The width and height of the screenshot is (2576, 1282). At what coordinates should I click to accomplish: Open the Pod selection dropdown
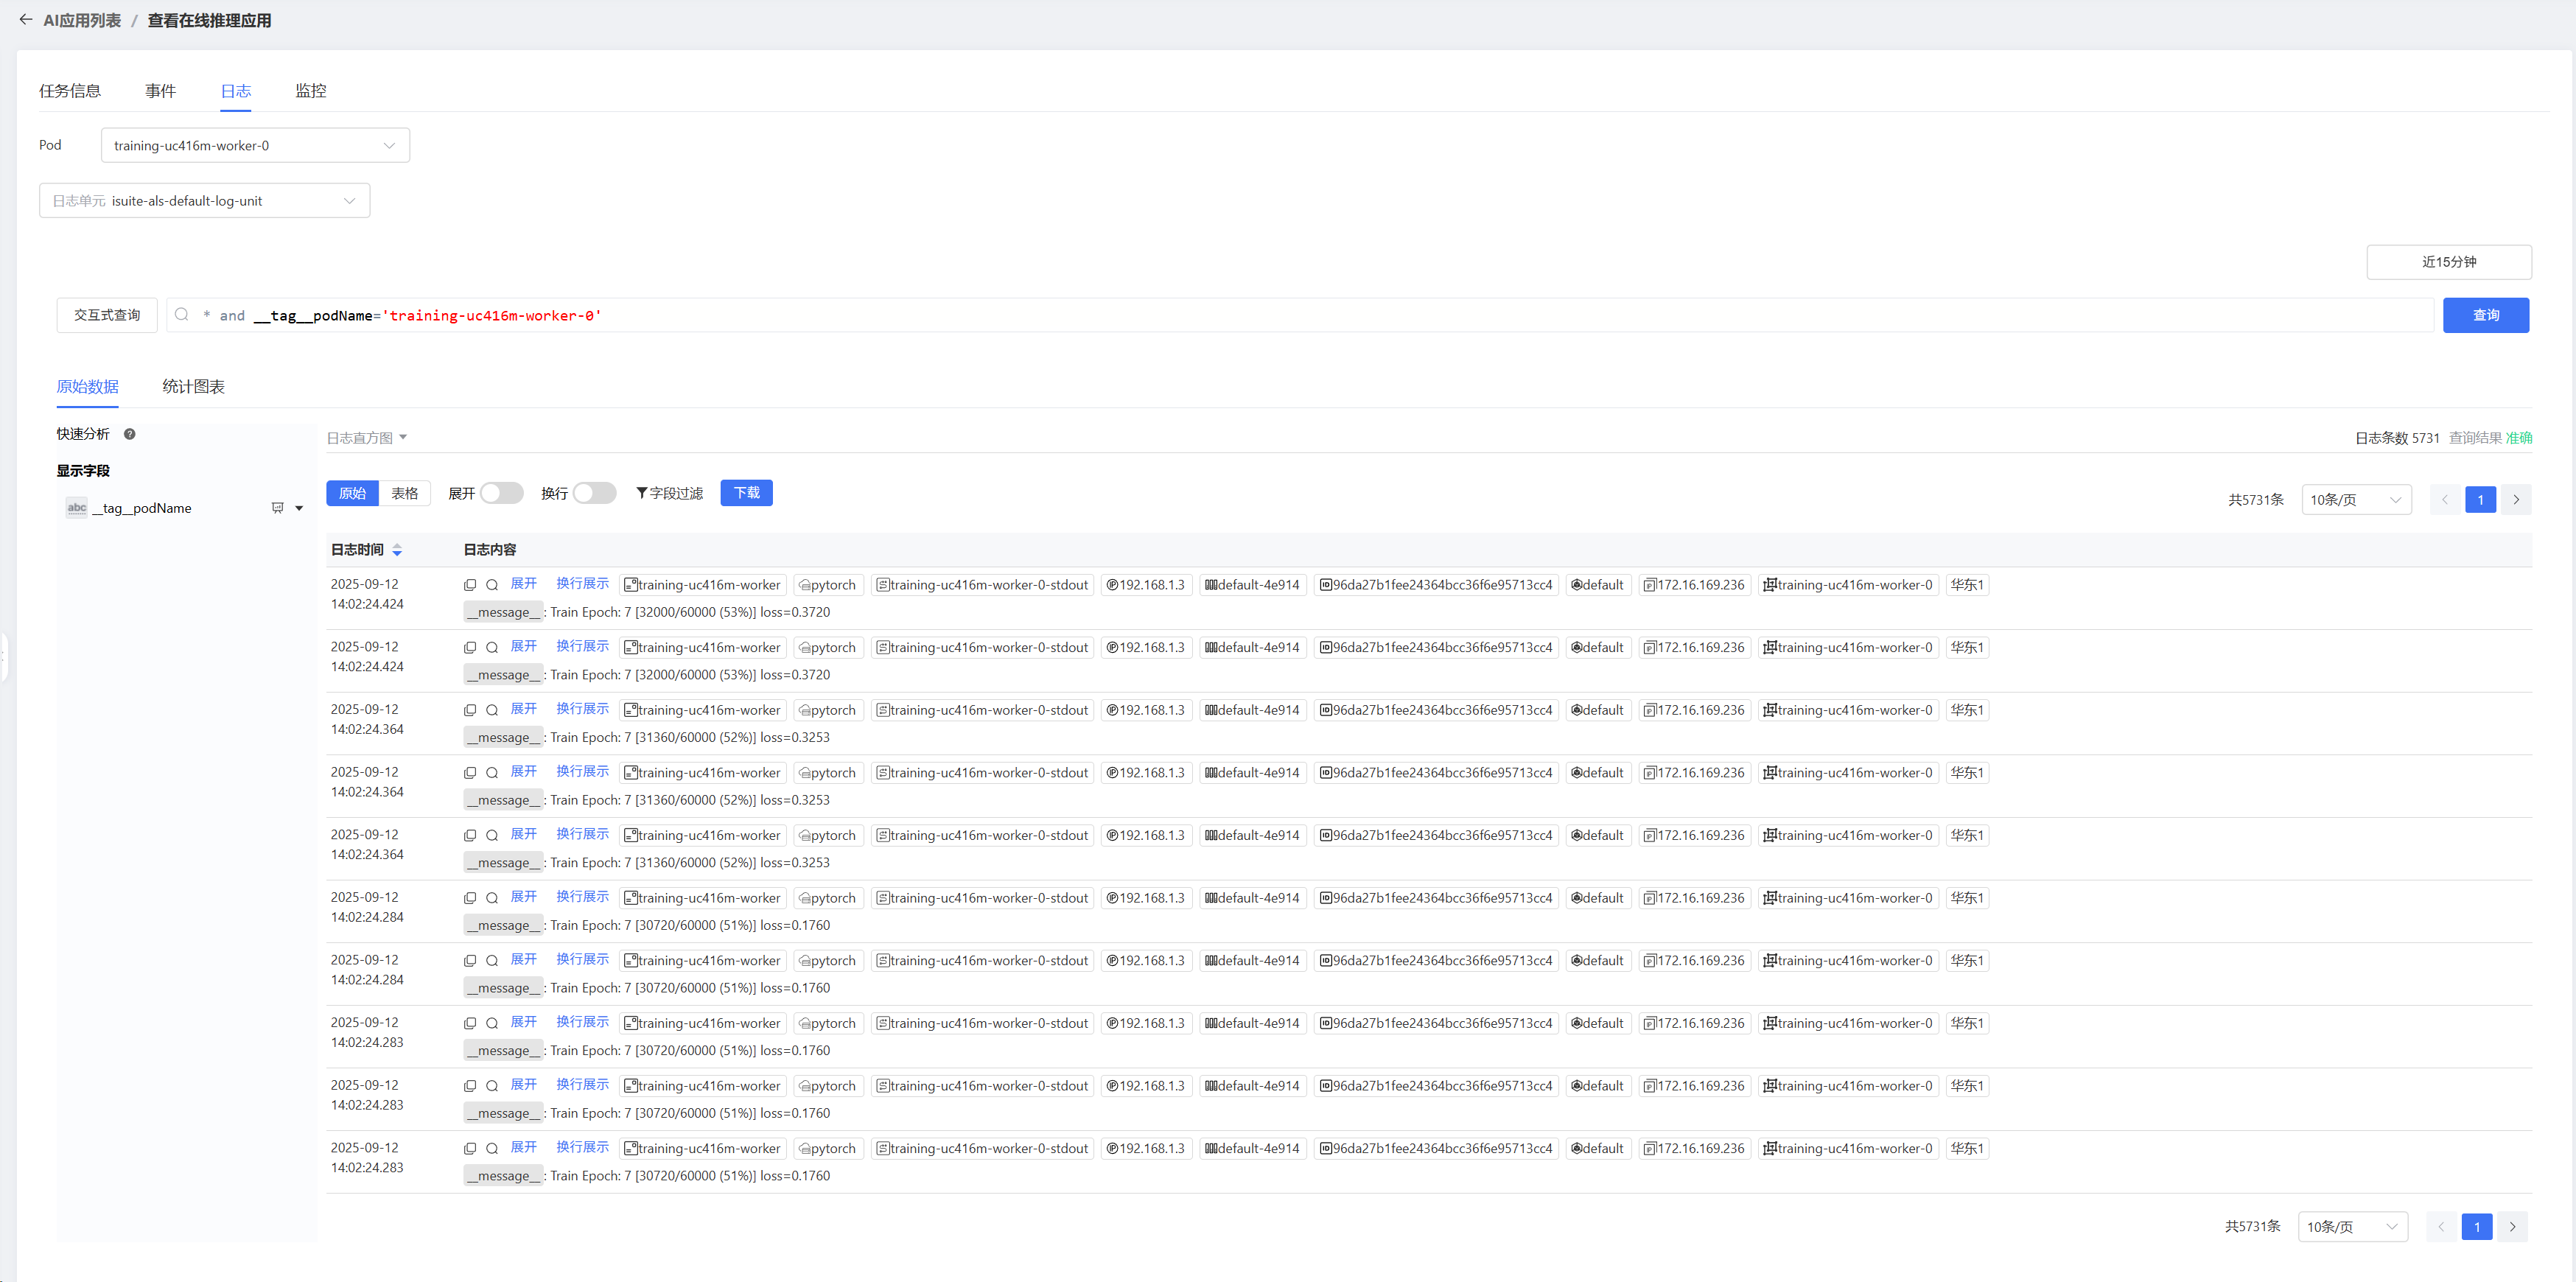(x=255, y=146)
